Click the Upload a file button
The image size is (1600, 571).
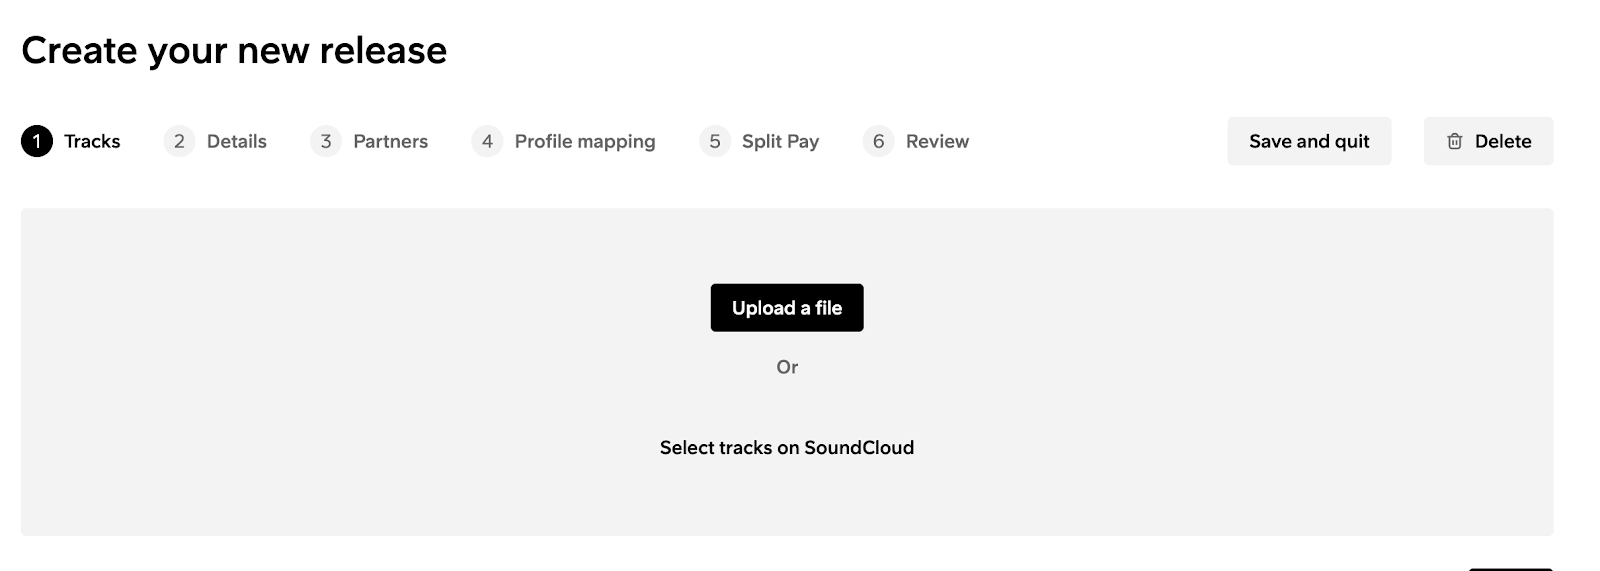coord(787,308)
